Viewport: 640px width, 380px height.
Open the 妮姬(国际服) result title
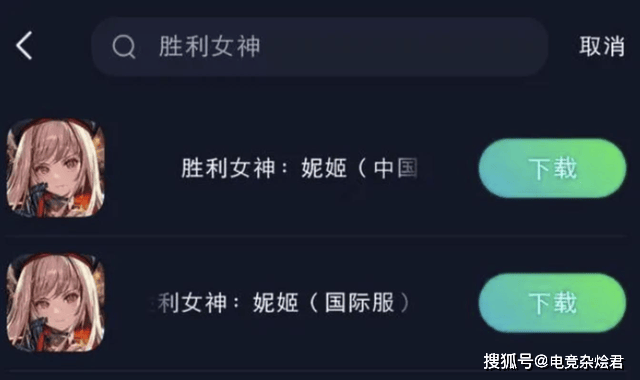tap(280, 303)
